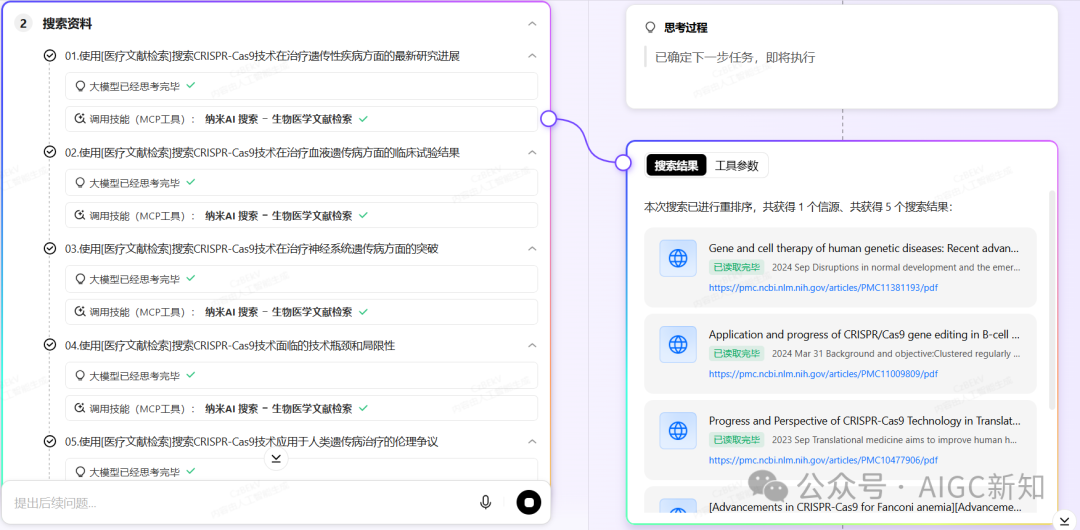The image size is (1080, 530).
Task: Open step 02 纳米AI 搜索 tool call row
Action: 302,215
